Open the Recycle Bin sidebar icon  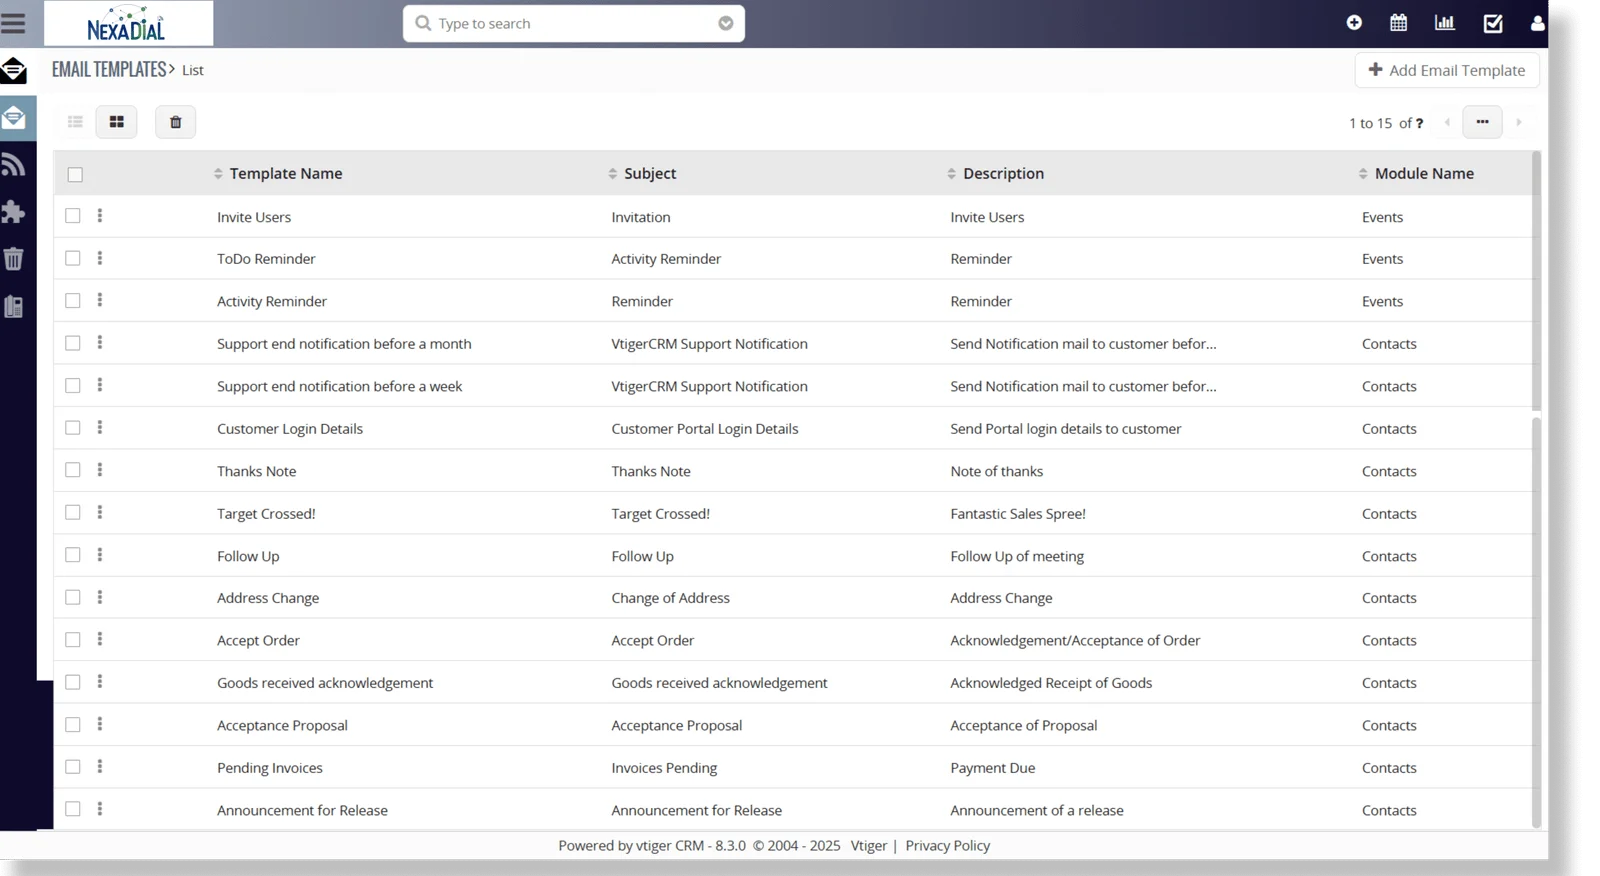tap(13, 259)
